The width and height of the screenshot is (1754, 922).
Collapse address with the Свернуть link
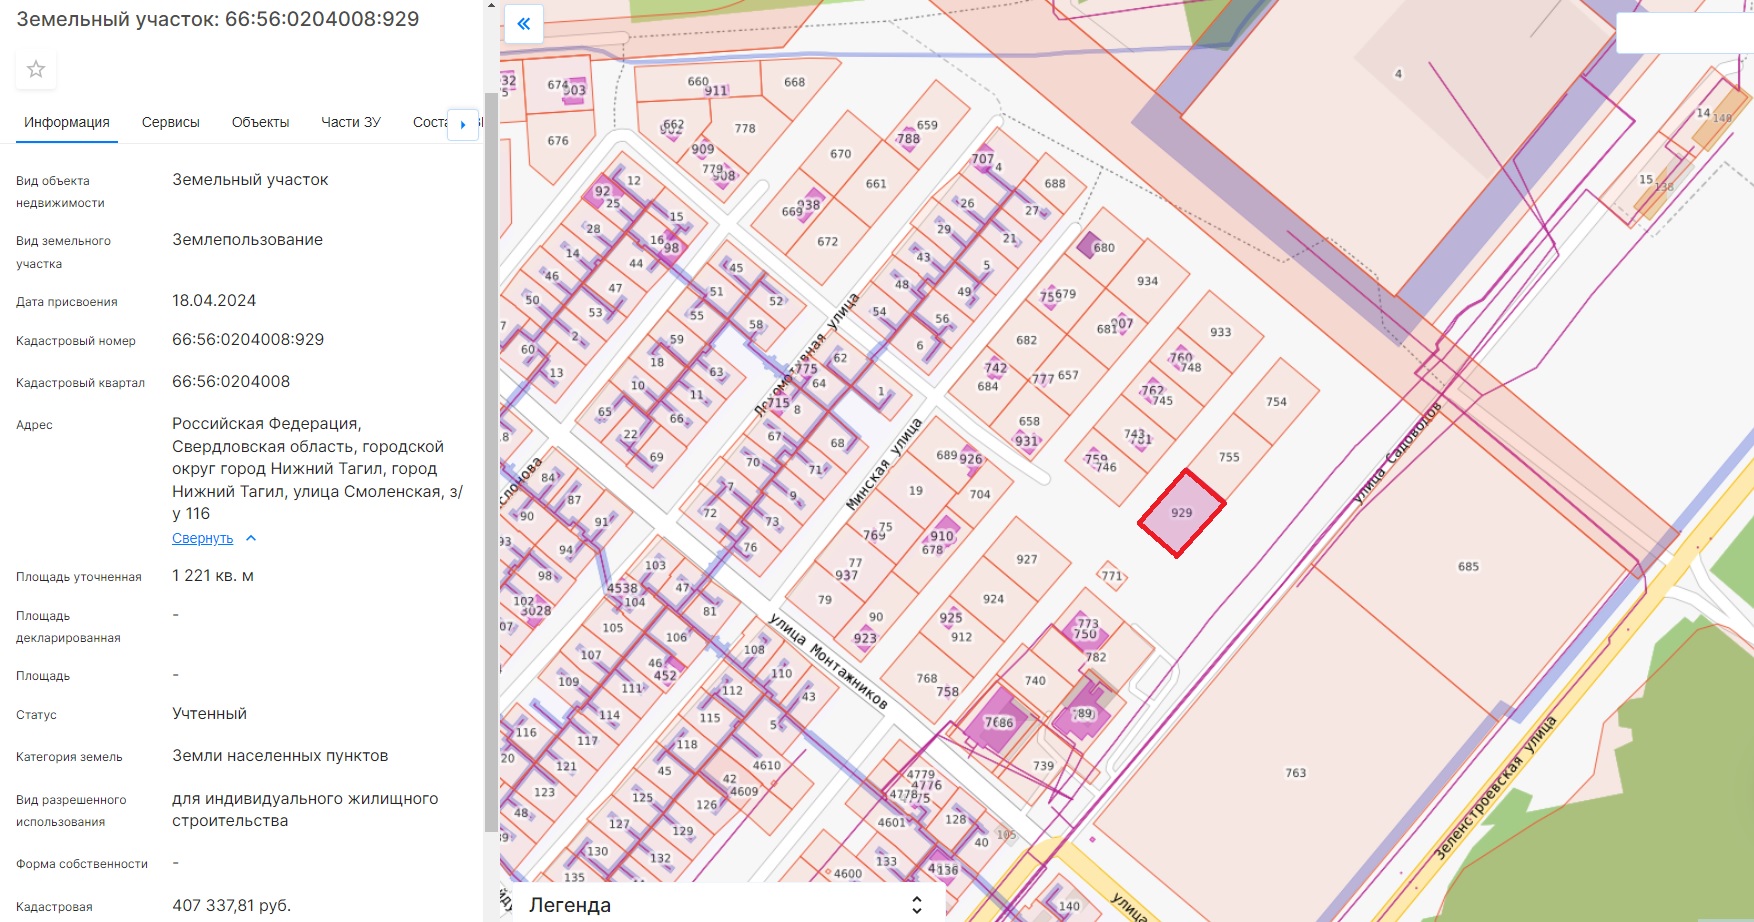202,538
